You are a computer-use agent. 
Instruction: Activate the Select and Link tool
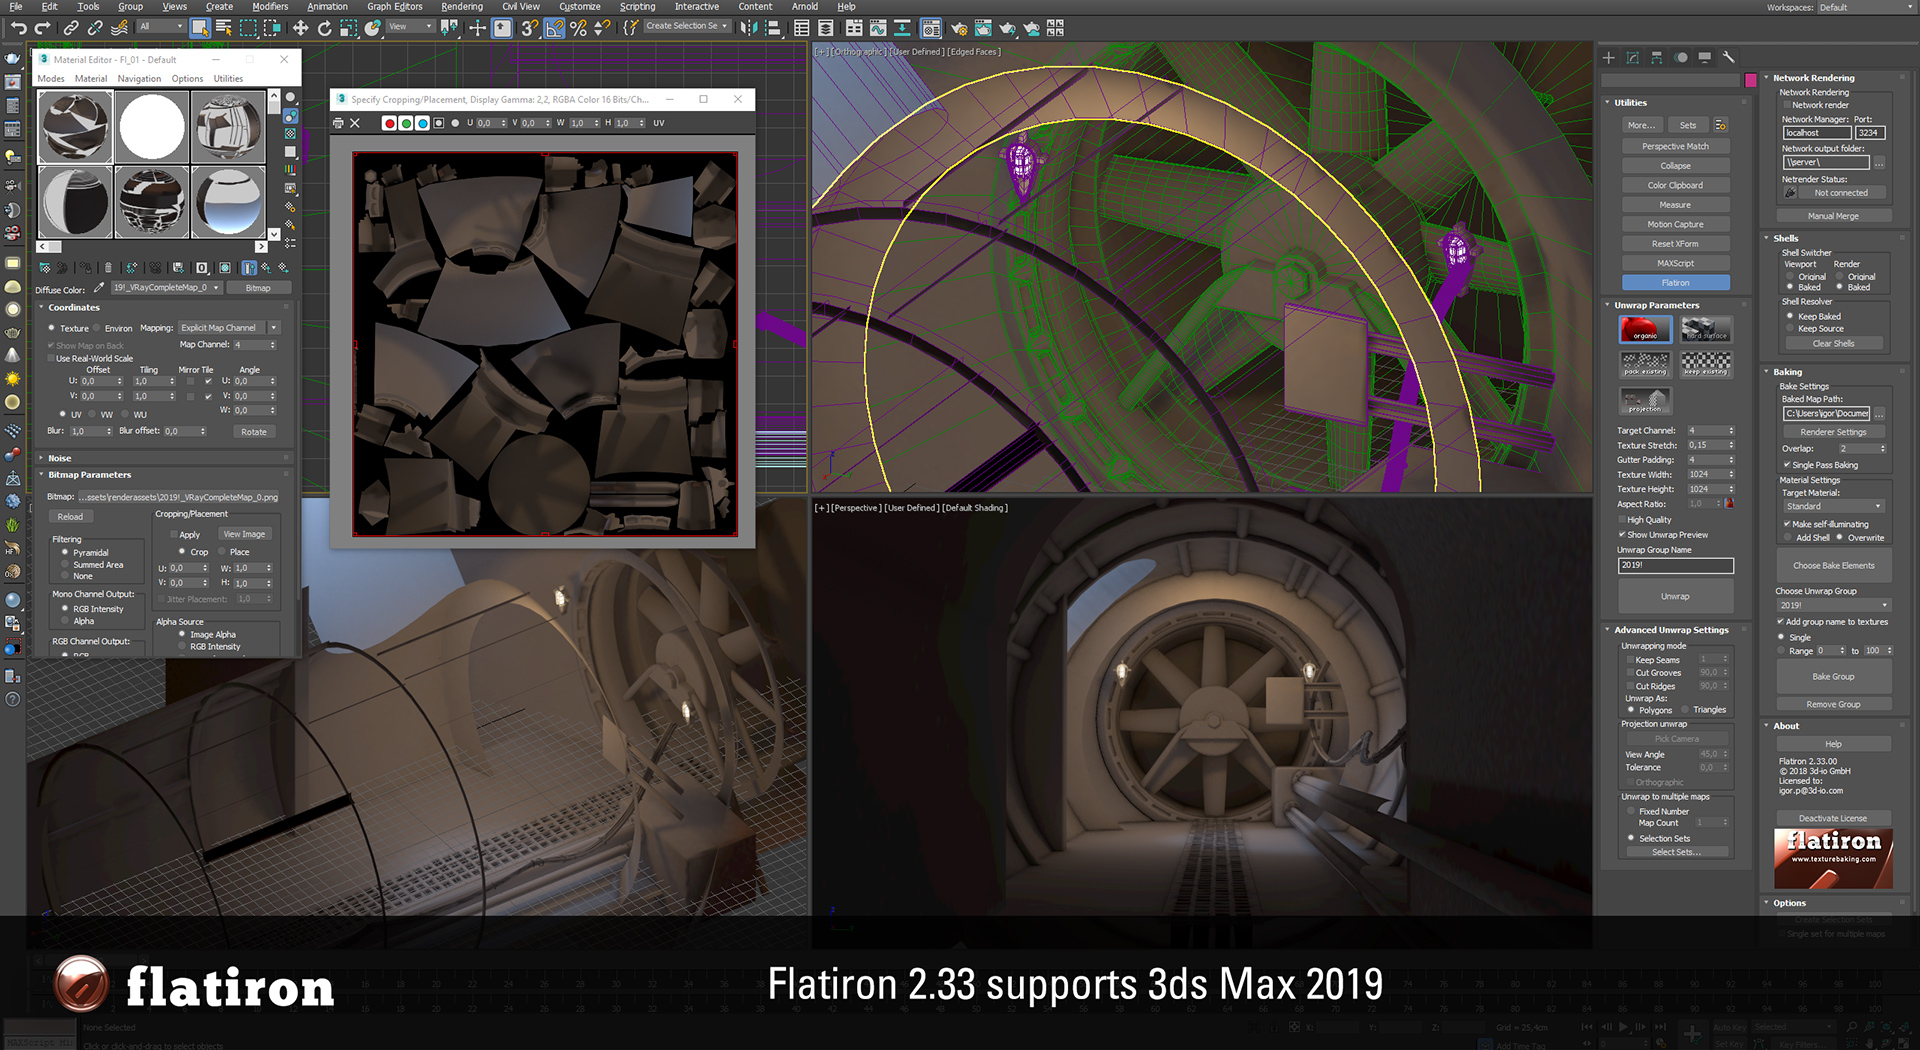coord(71,28)
